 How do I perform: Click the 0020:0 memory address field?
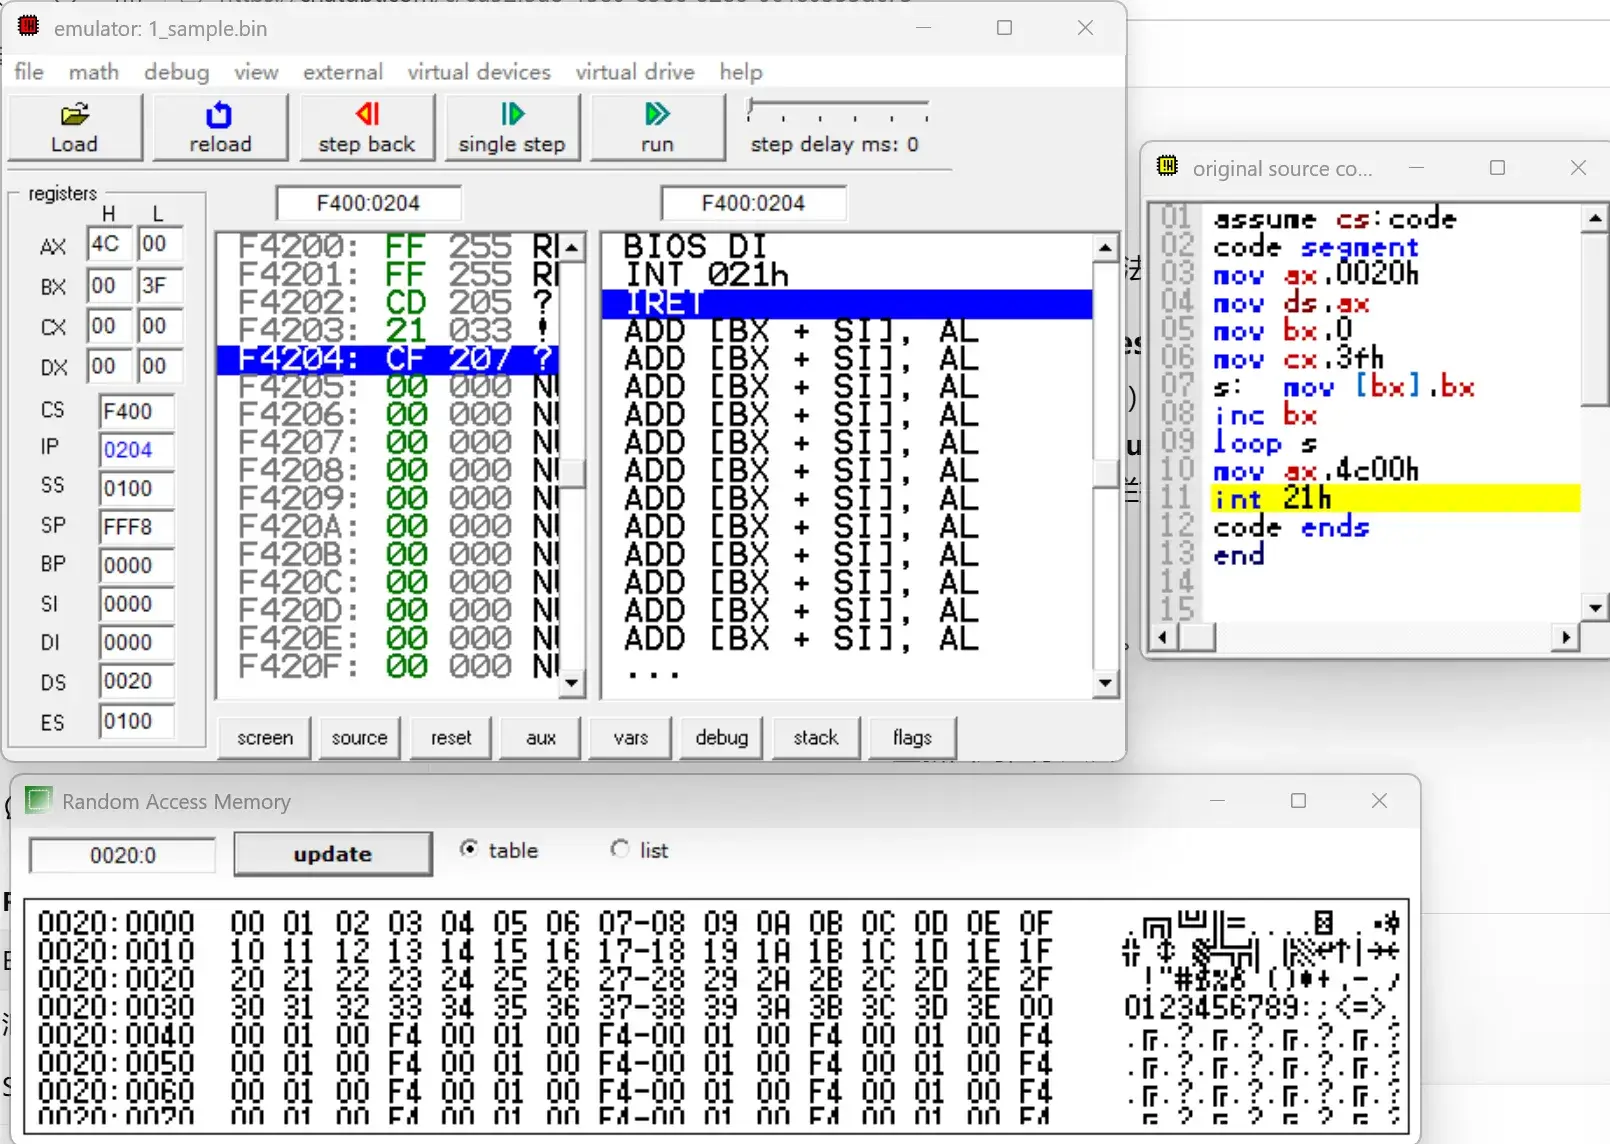click(123, 856)
